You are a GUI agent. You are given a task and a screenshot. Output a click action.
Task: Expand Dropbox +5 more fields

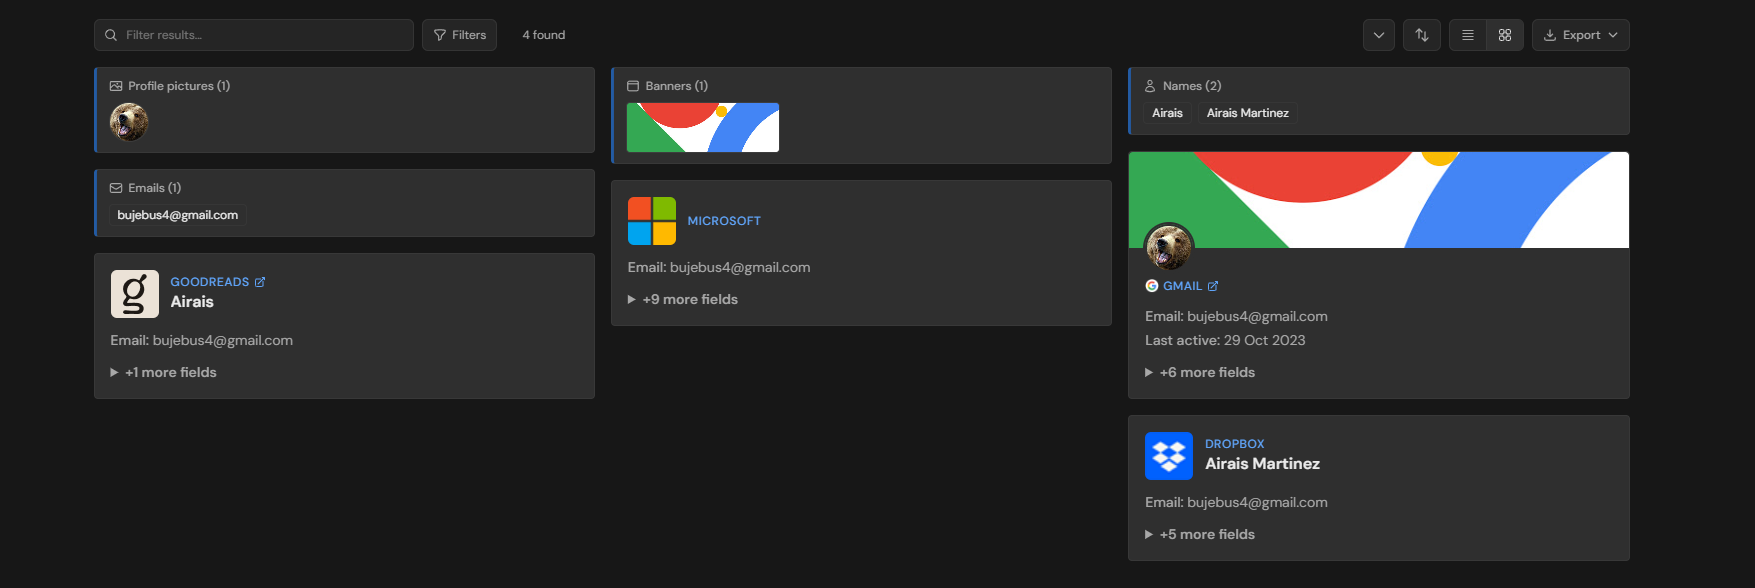click(1200, 534)
